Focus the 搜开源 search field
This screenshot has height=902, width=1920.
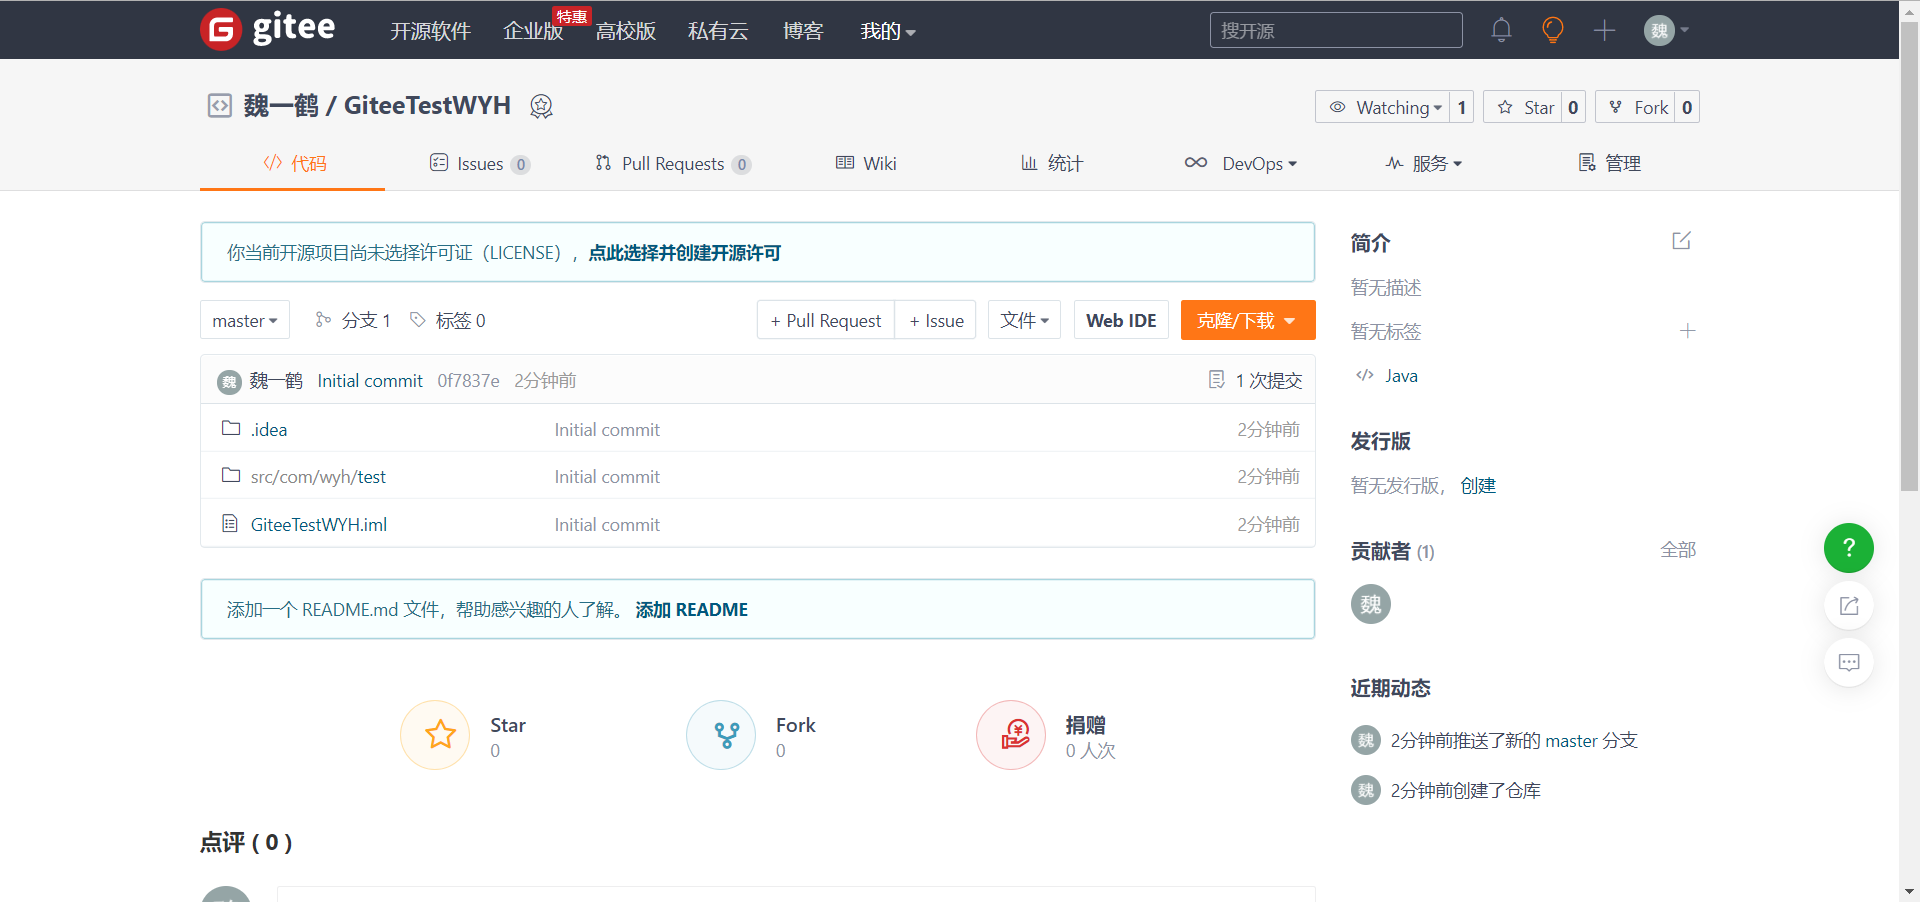[1336, 30]
